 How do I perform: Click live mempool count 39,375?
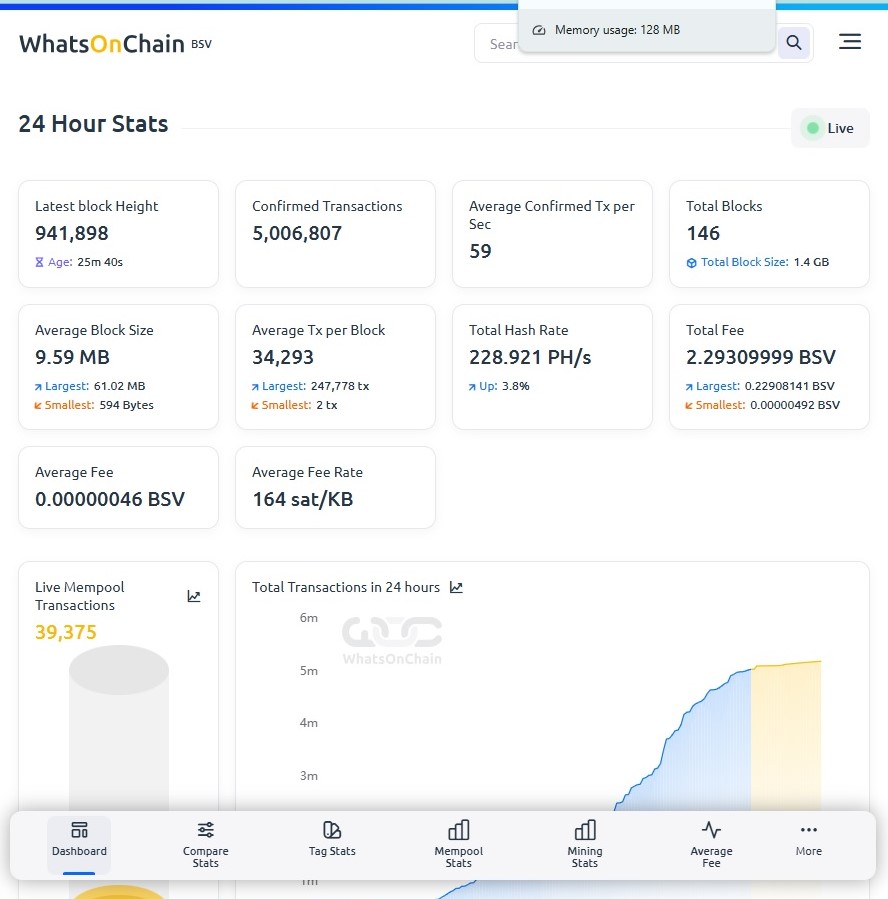point(66,632)
